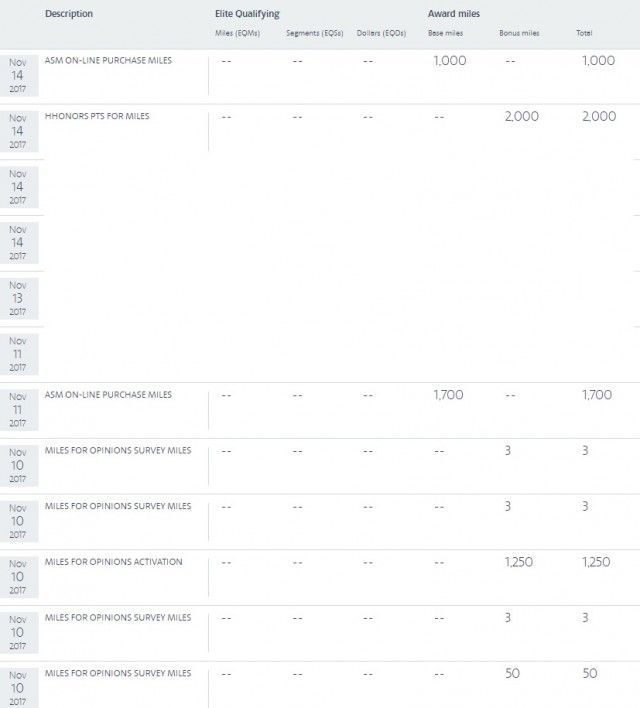Select the Bonus miles column header

click(x=519, y=33)
